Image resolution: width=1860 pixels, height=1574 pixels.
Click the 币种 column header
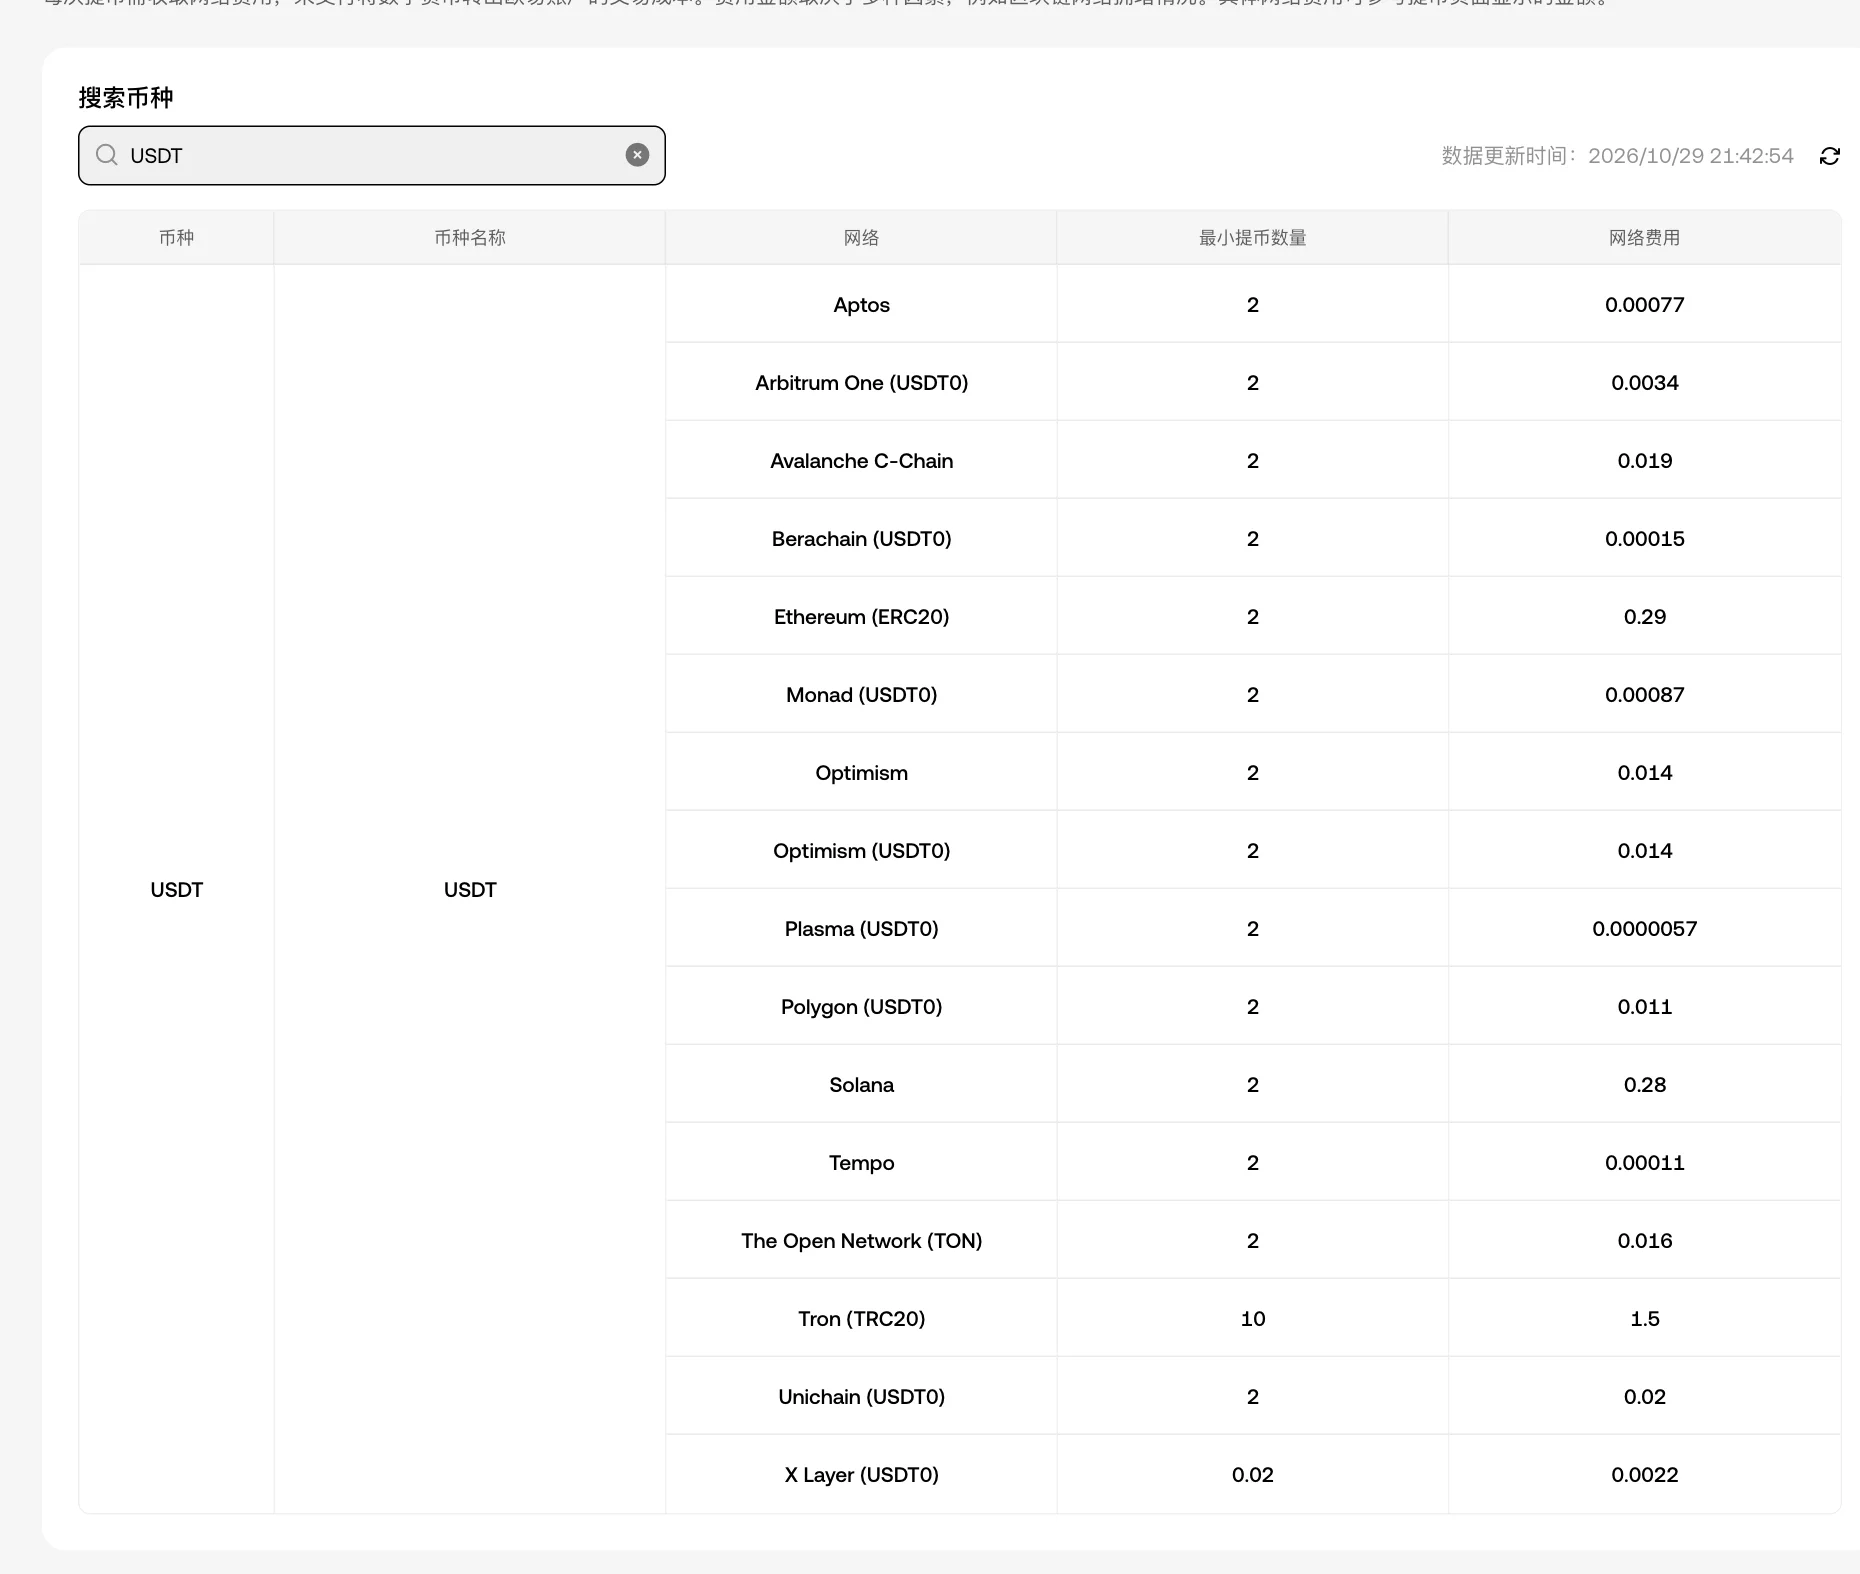coord(176,238)
